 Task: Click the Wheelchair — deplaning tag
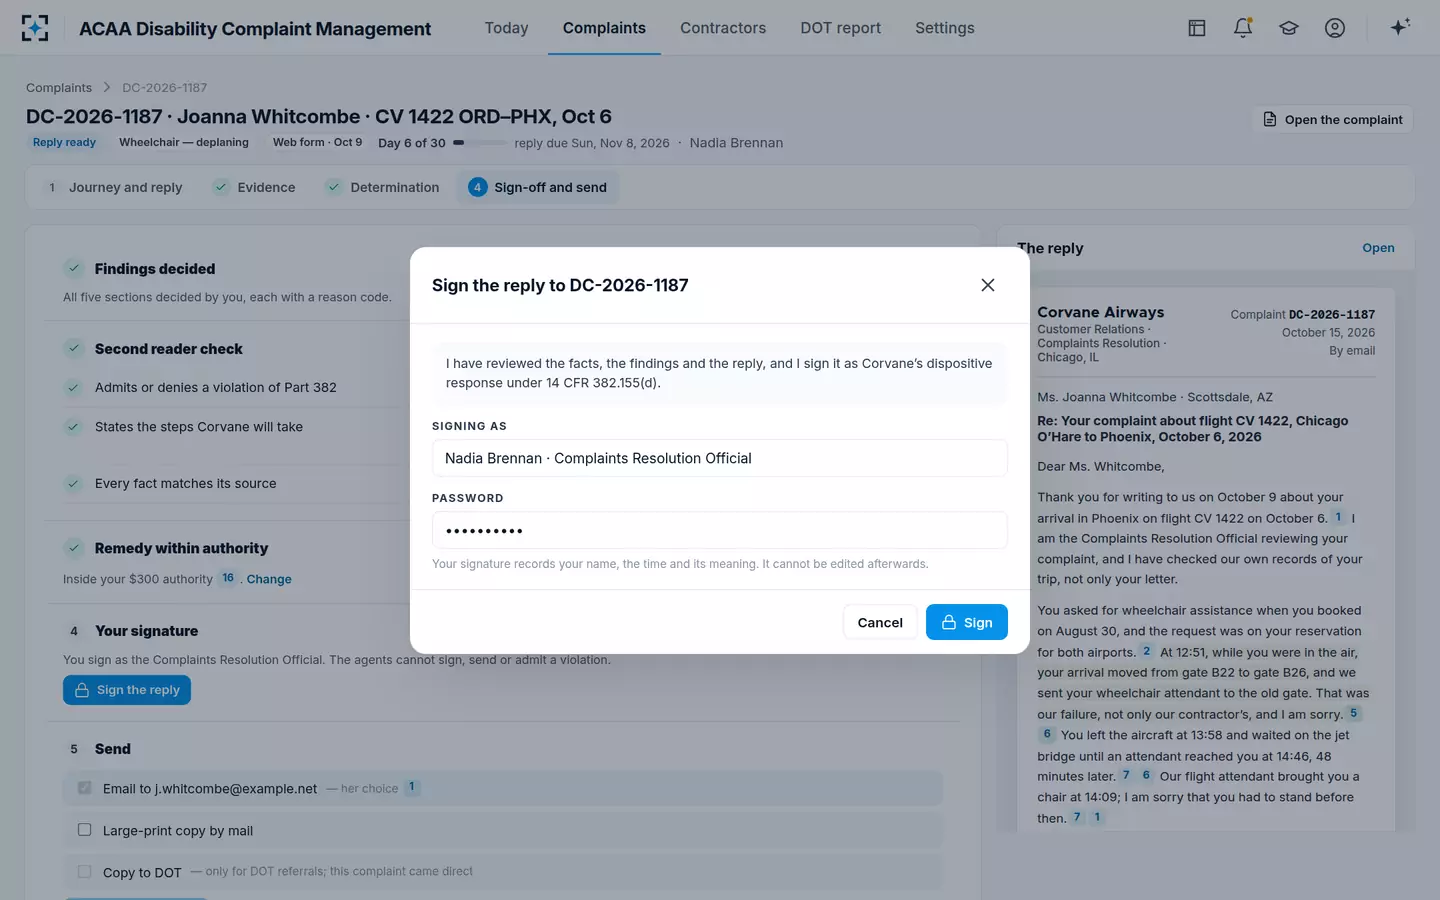184,142
